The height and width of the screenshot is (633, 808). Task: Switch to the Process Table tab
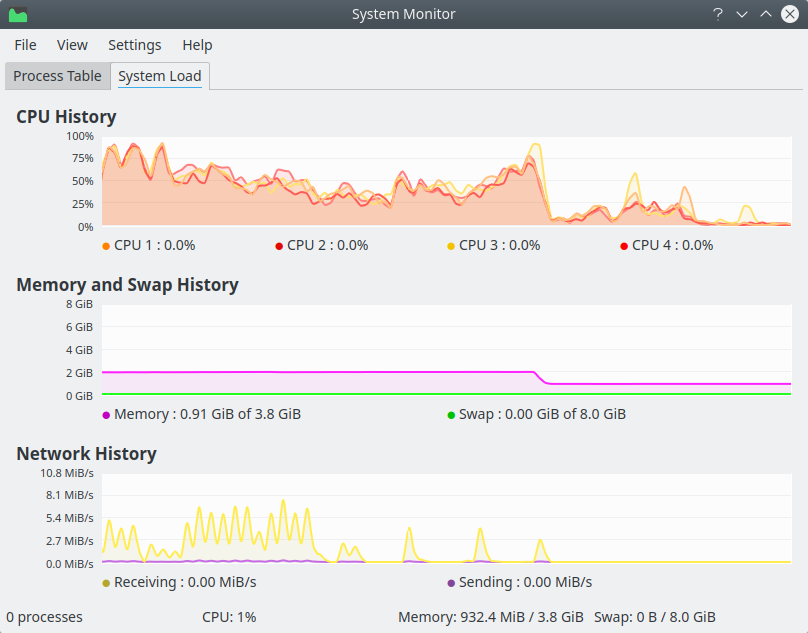(x=57, y=76)
